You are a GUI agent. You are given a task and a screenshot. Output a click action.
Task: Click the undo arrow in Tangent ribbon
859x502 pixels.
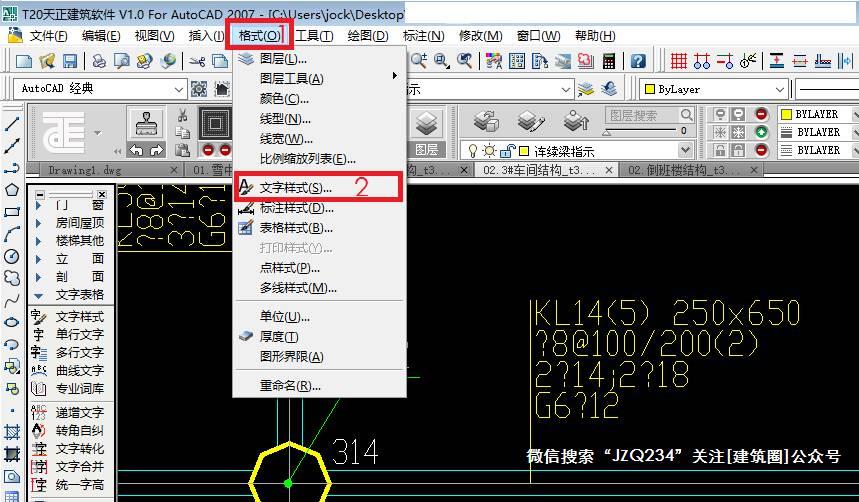point(136,150)
